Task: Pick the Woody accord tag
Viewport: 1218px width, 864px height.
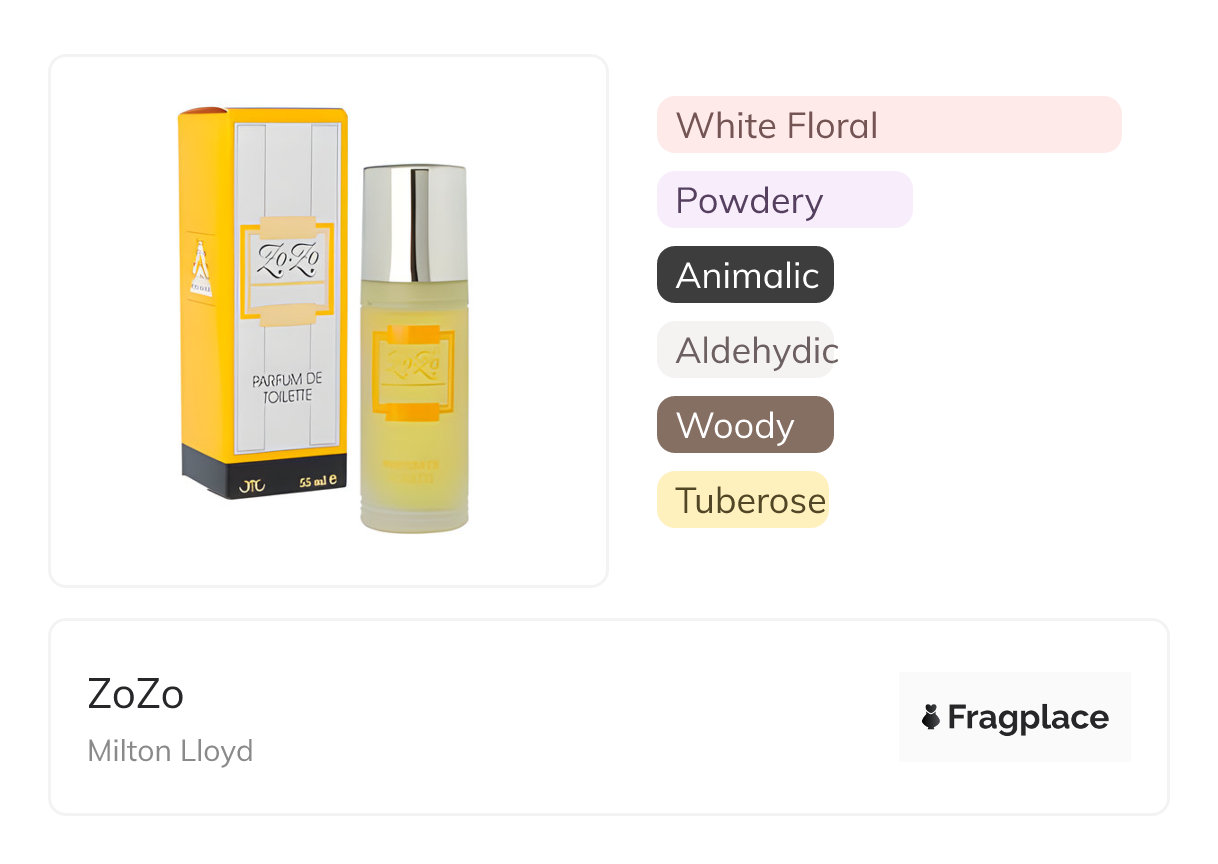Action: pyautogui.click(x=745, y=425)
